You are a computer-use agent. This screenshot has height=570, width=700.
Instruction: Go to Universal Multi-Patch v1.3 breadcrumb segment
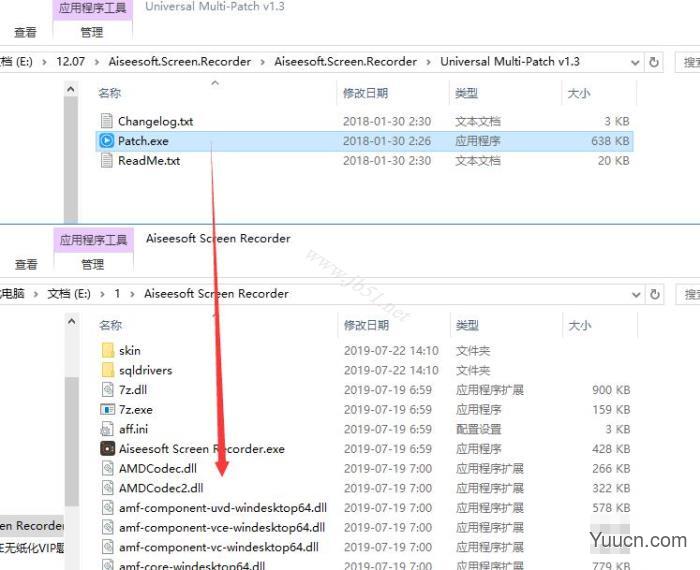pyautogui.click(x=510, y=62)
